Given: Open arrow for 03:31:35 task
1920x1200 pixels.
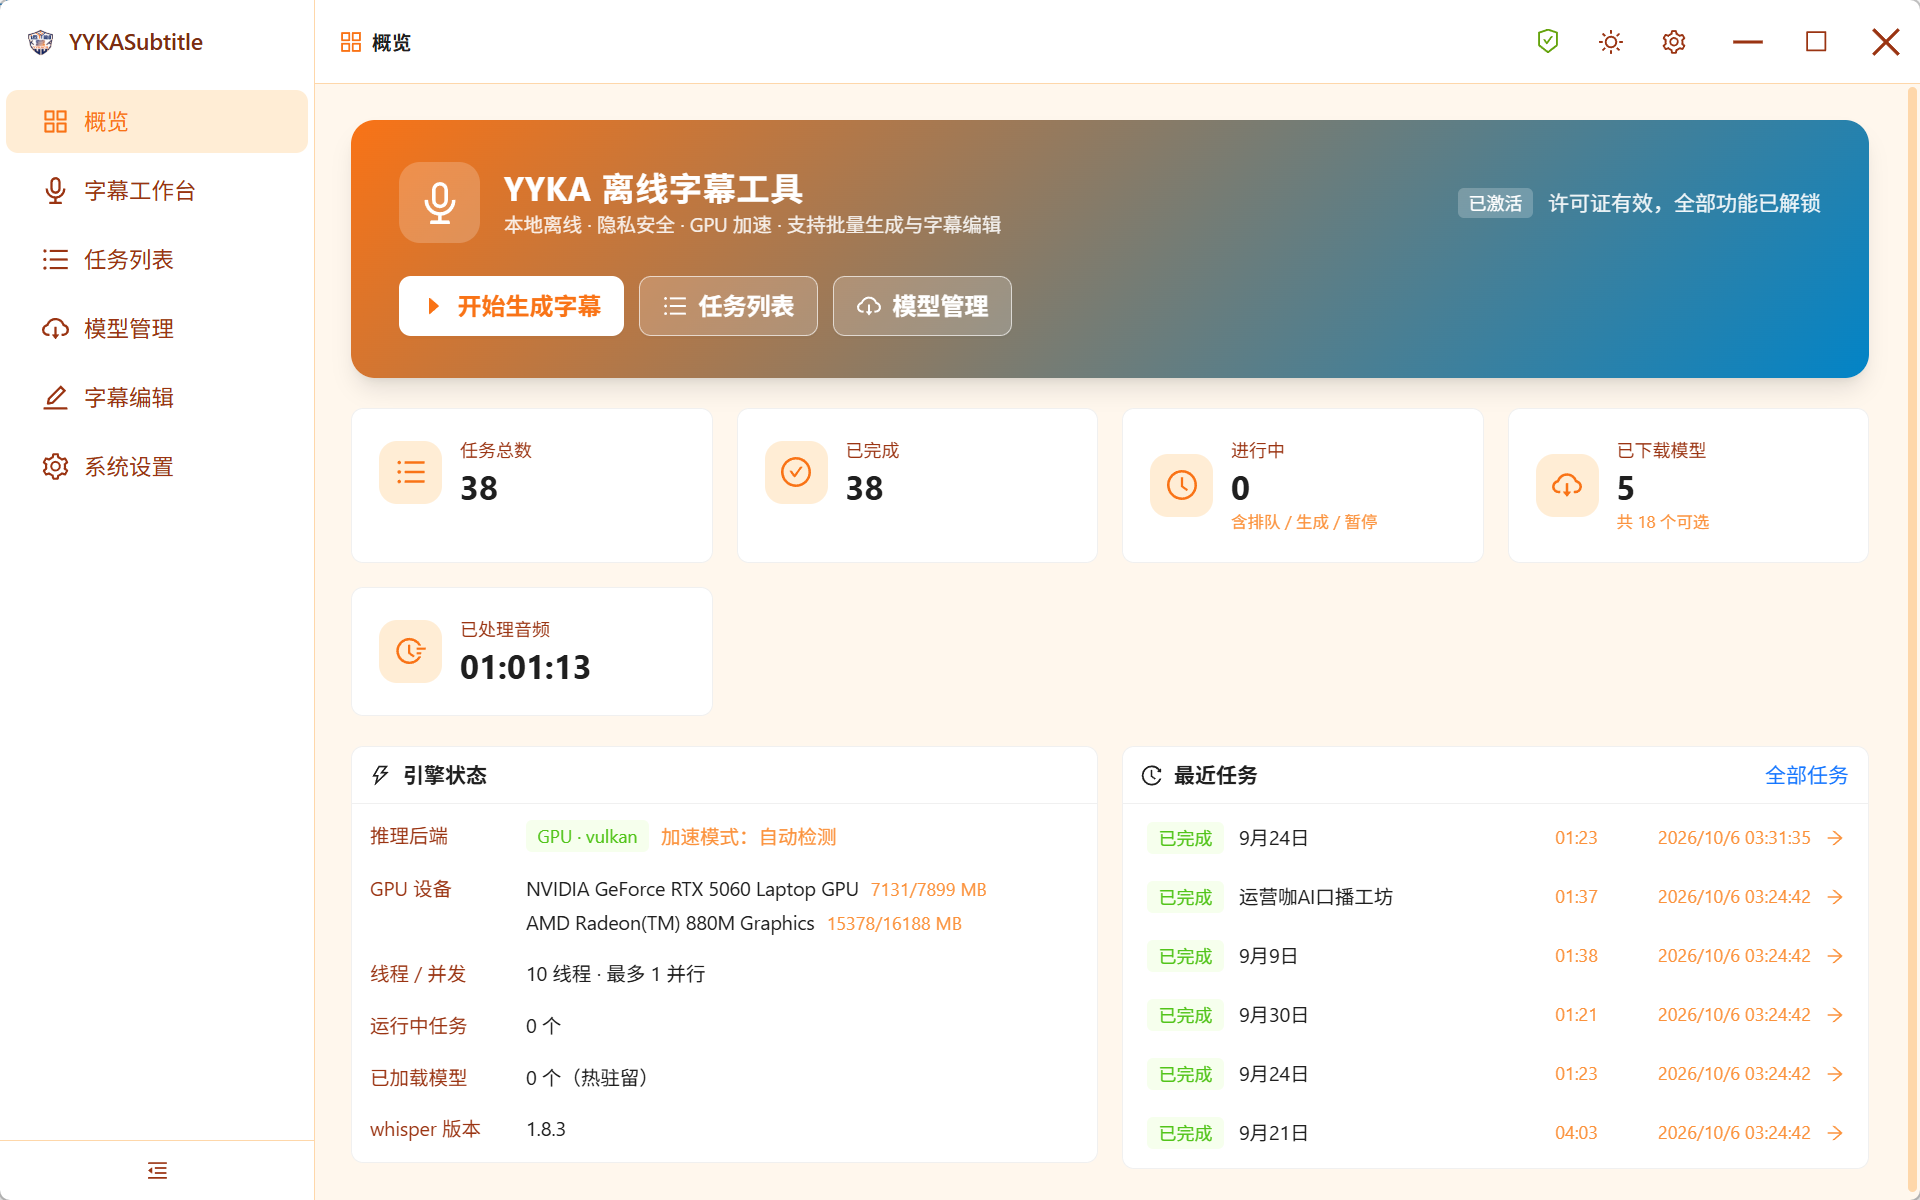Looking at the screenshot, I should (x=1835, y=838).
